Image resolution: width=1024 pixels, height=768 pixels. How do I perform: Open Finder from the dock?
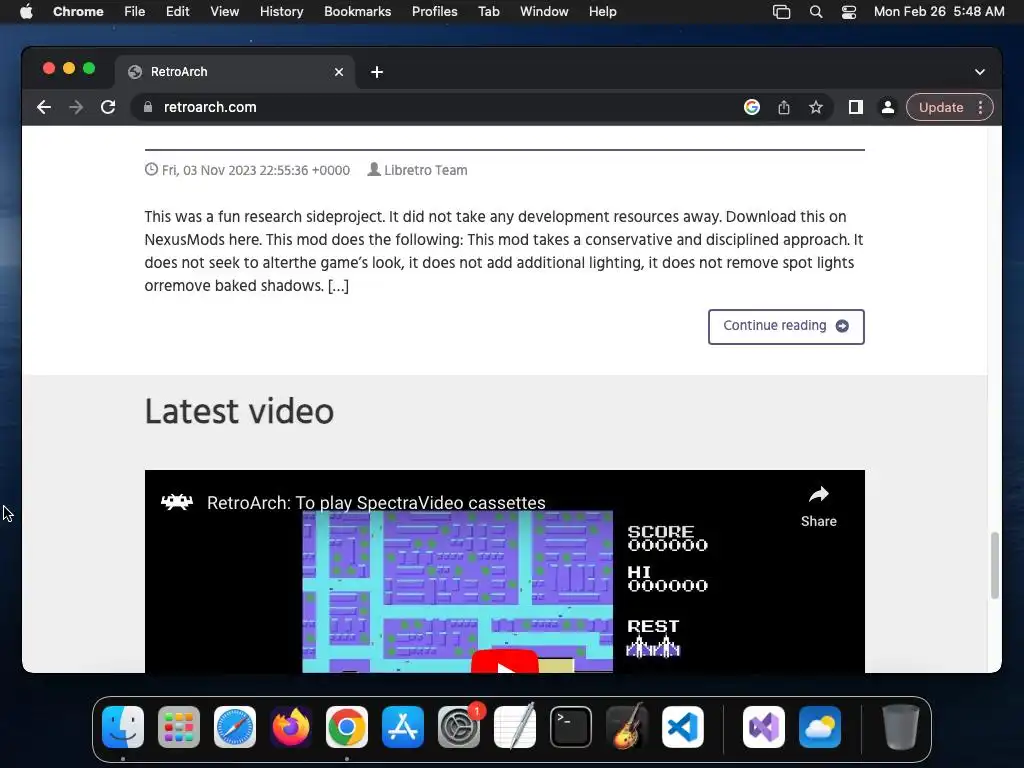[x=123, y=727]
